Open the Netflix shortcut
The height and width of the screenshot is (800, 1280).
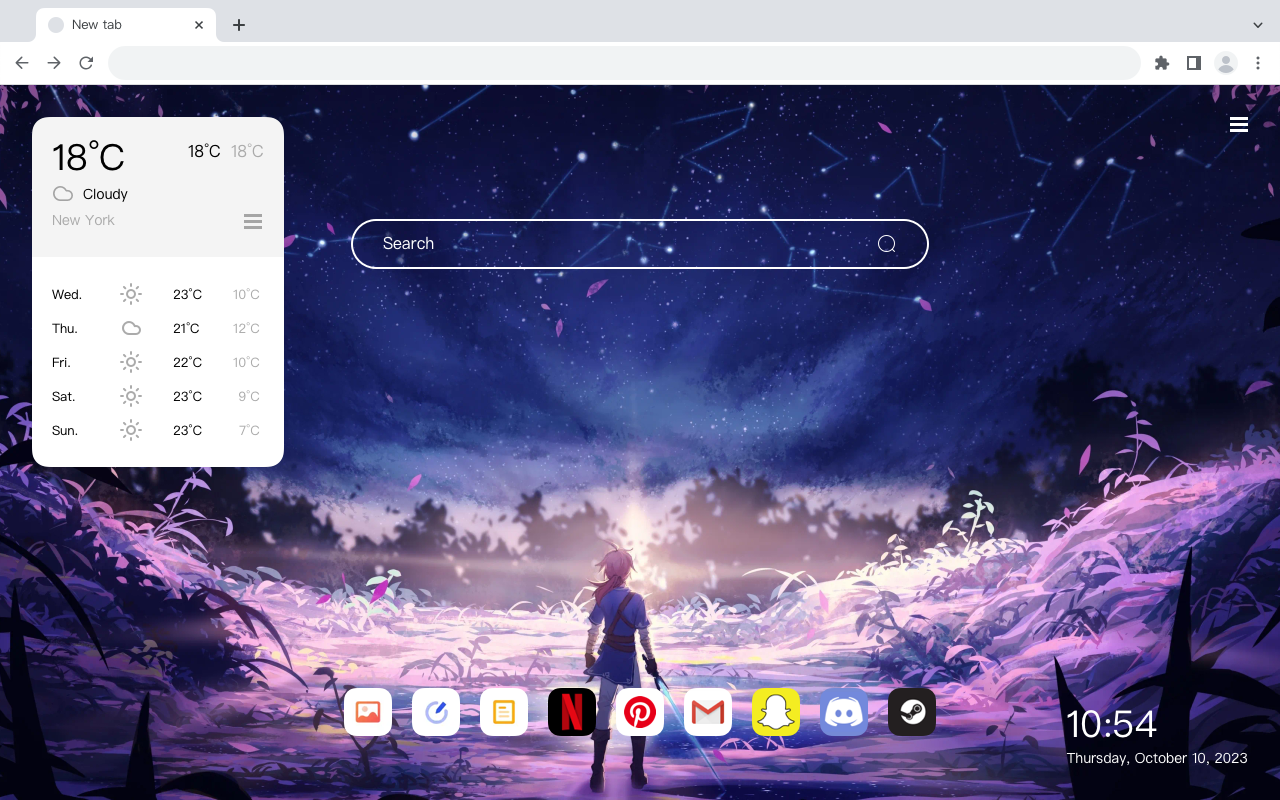tap(572, 712)
